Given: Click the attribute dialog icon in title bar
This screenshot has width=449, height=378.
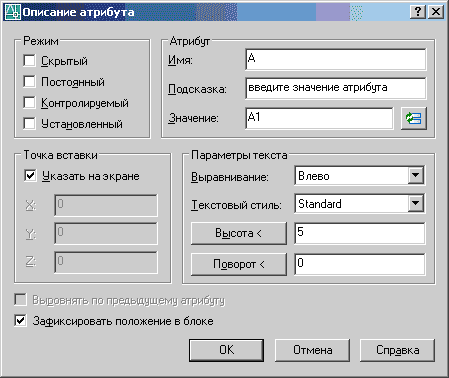Looking at the screenshot, I should pos(12,12).
